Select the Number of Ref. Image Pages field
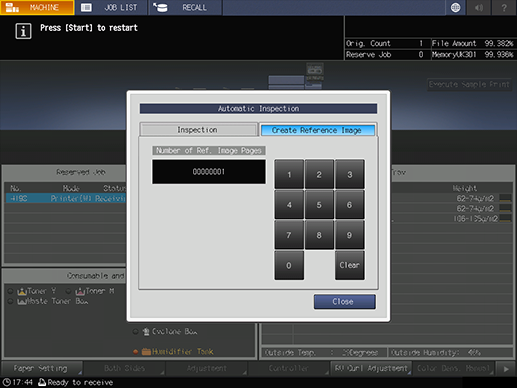Viewport: 517px width, 388px height. coord(209,172)
